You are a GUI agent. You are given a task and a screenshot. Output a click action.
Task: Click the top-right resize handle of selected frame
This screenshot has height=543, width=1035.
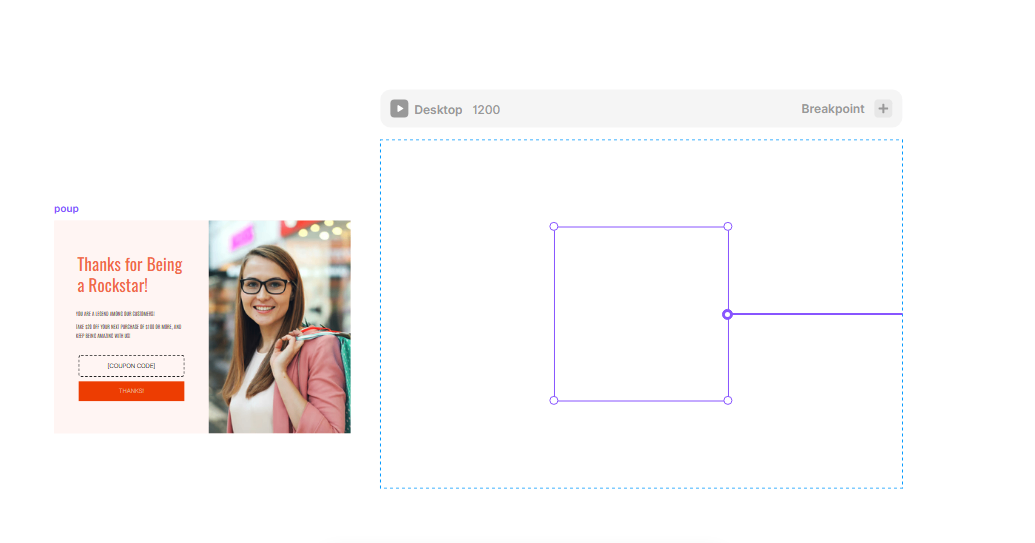[x=728, y=226]
